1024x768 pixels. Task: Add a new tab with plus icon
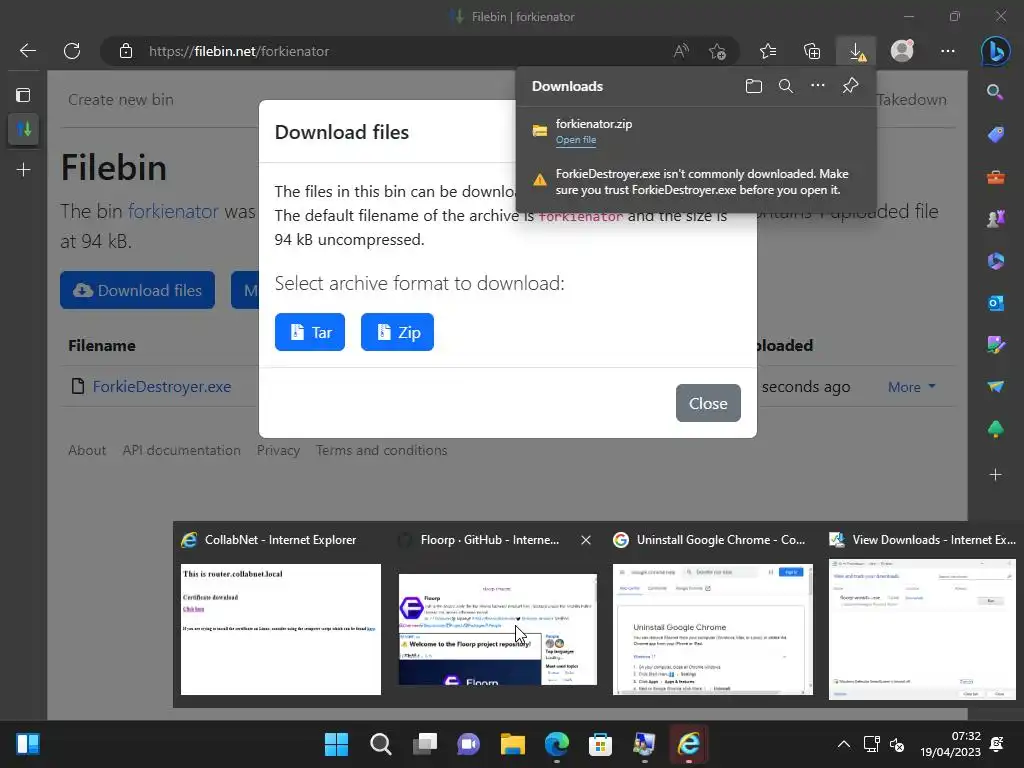(x=24, y=170)
